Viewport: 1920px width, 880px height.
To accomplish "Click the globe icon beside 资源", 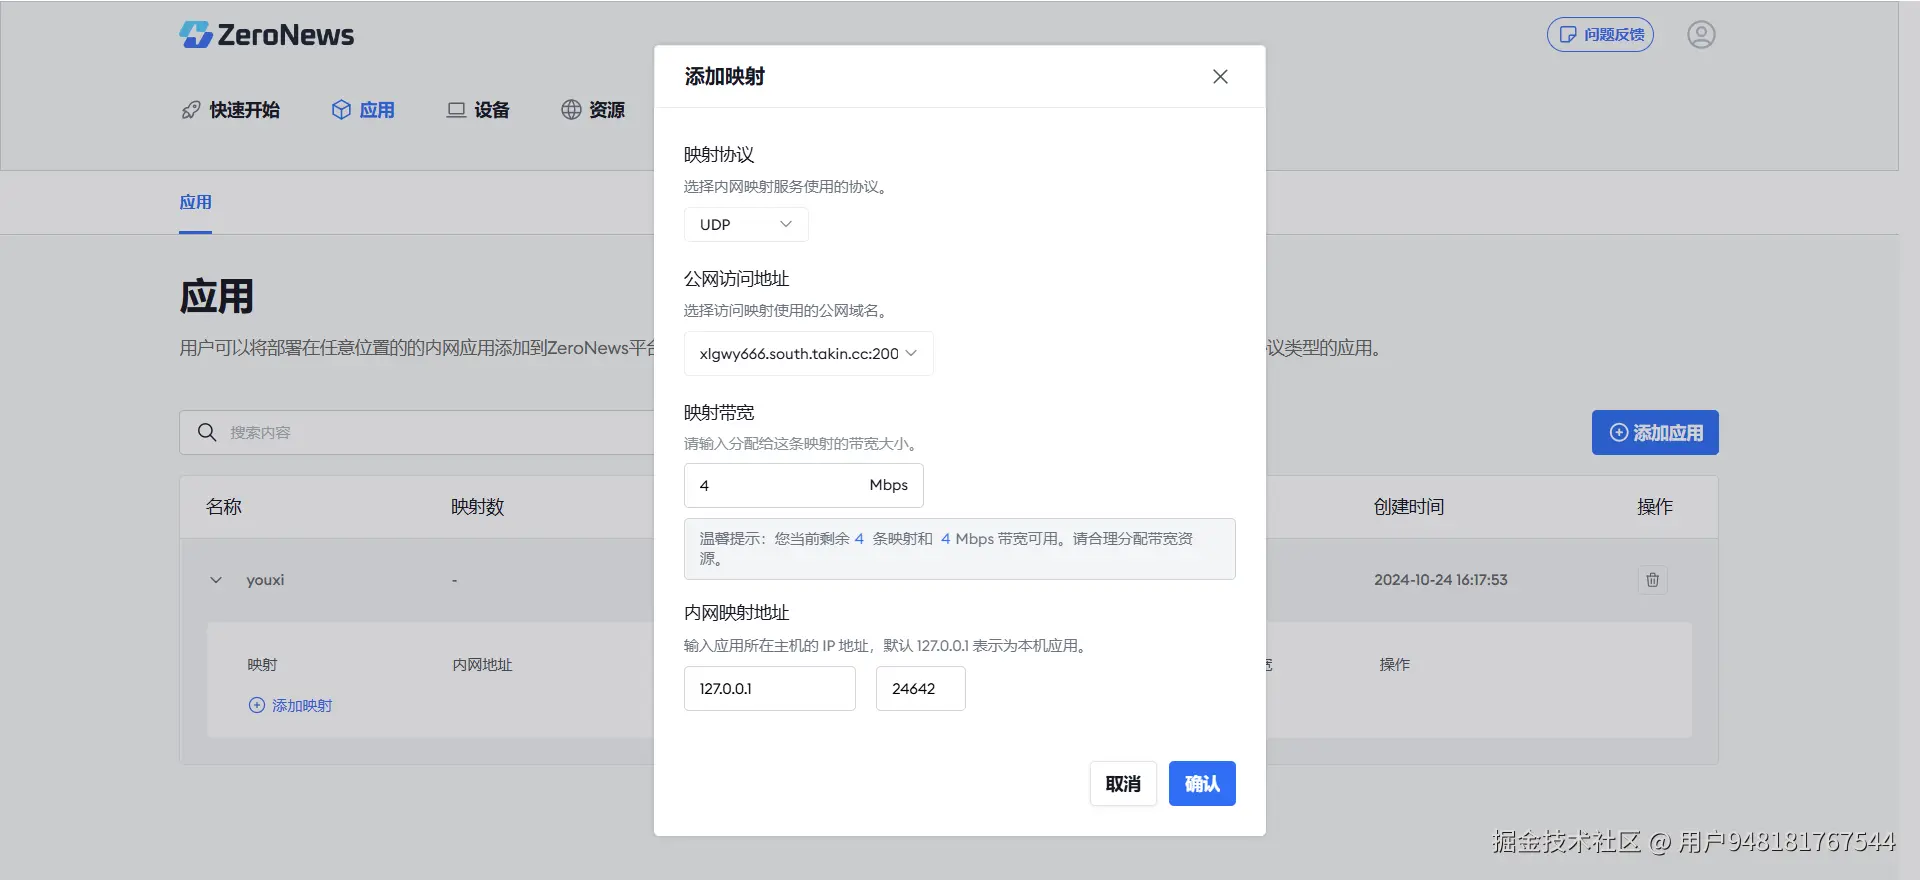I will coord(571,110).
